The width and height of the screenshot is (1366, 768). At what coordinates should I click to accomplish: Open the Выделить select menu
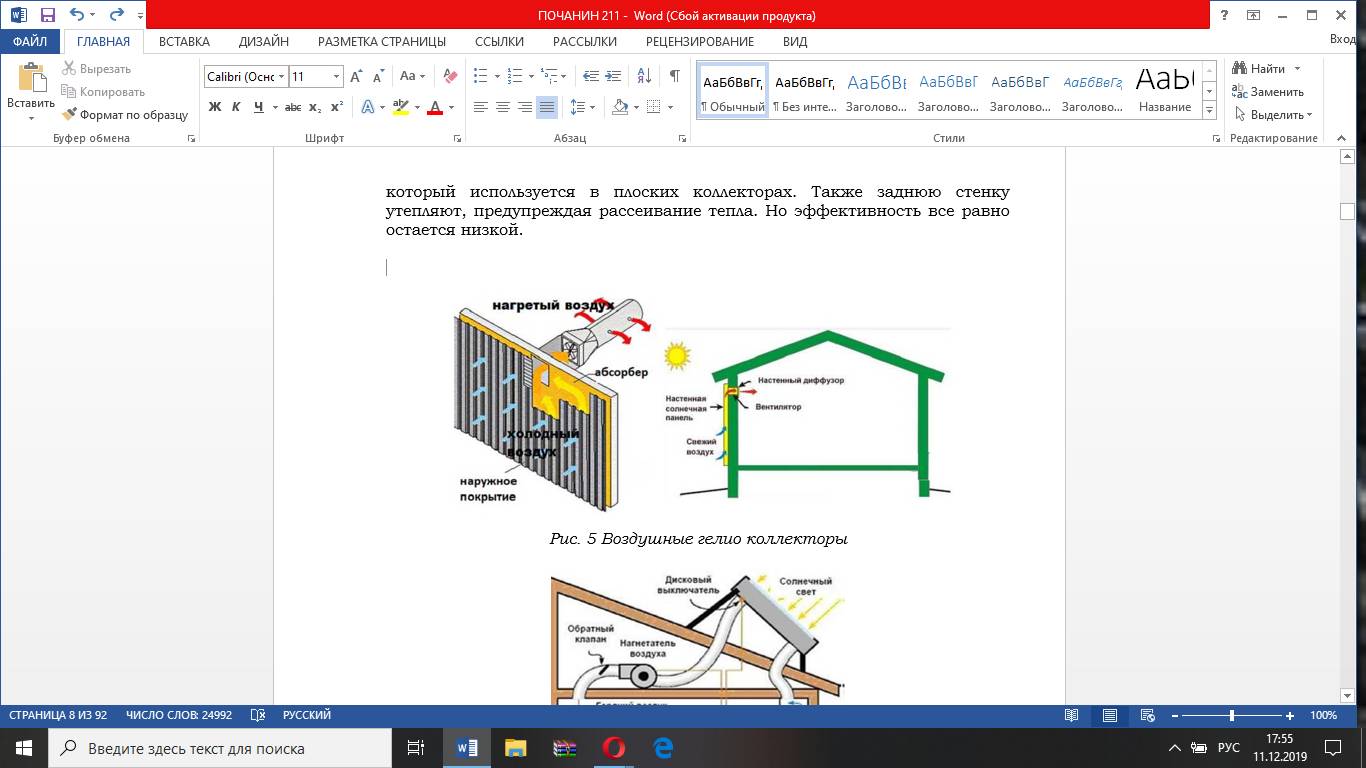tap(1273, 115)
